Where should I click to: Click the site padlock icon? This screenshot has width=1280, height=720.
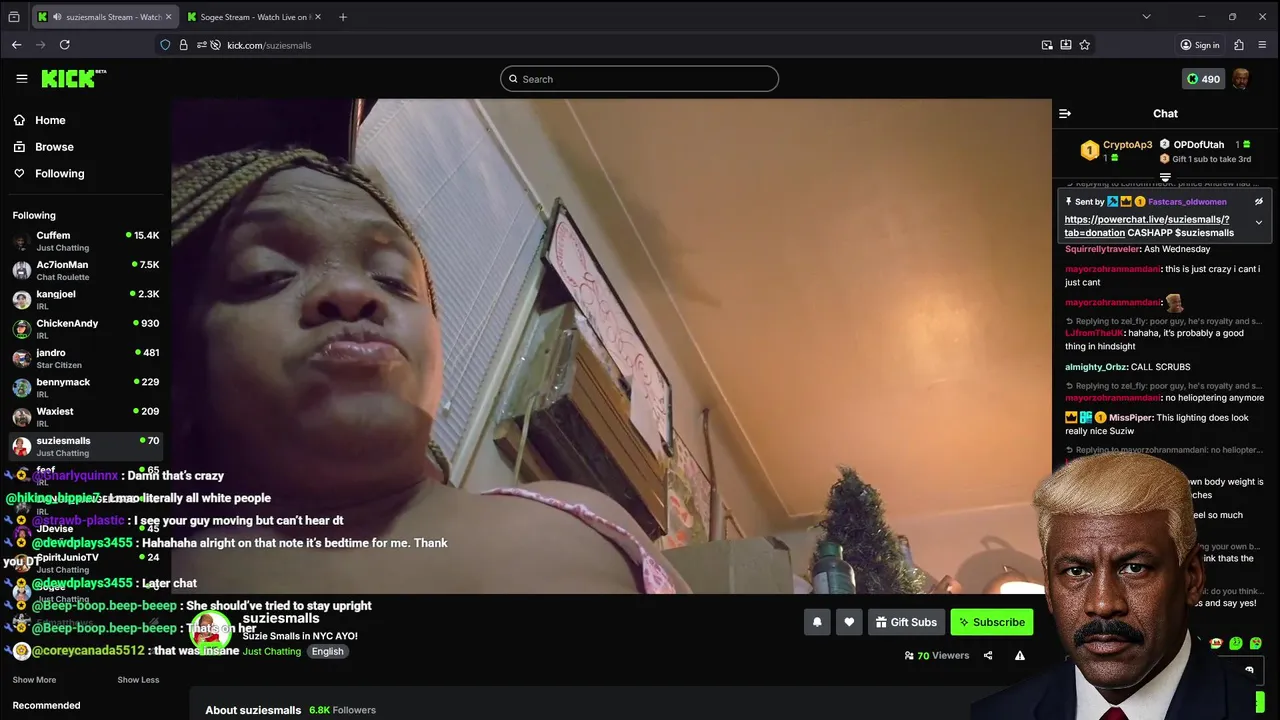(x=183, y=45)
